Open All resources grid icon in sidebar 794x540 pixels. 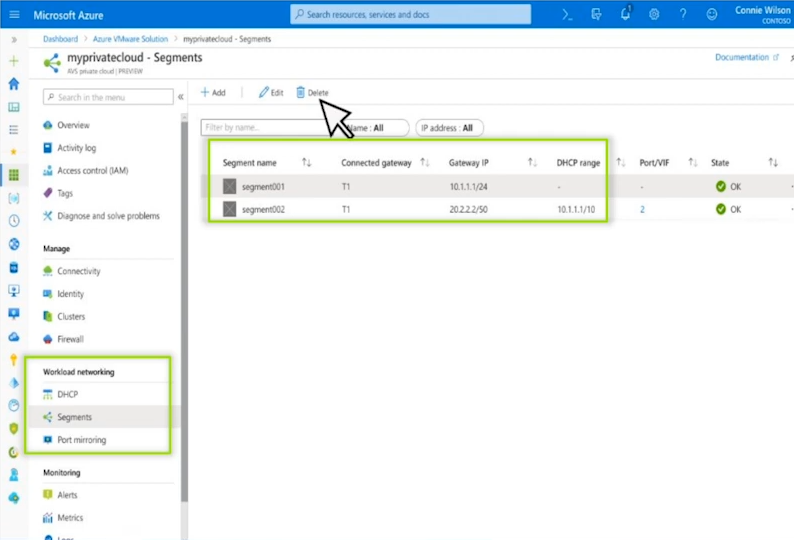click(14, 175)
